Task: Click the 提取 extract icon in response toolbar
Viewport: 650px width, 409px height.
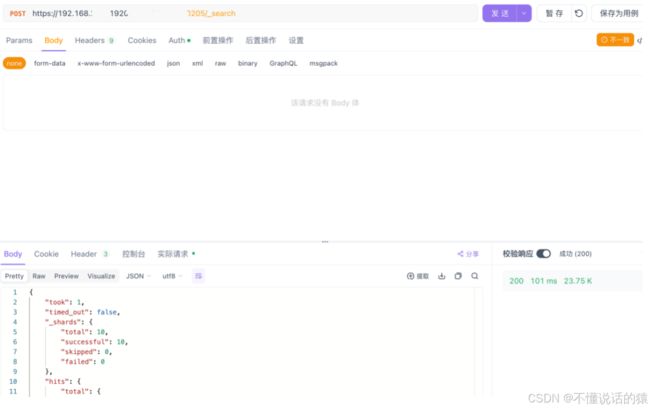Action: pos(417,276)
